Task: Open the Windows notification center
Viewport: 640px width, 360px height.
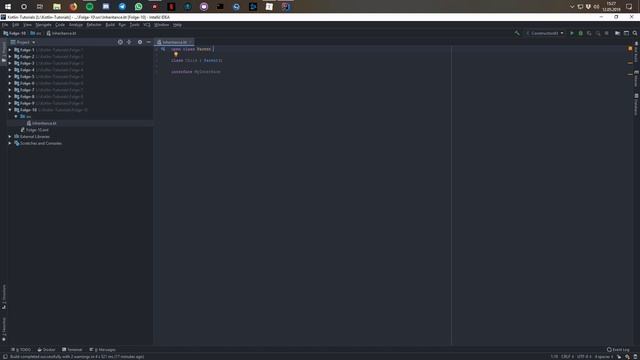Action: pyautogui.click(x=629, y=7)
